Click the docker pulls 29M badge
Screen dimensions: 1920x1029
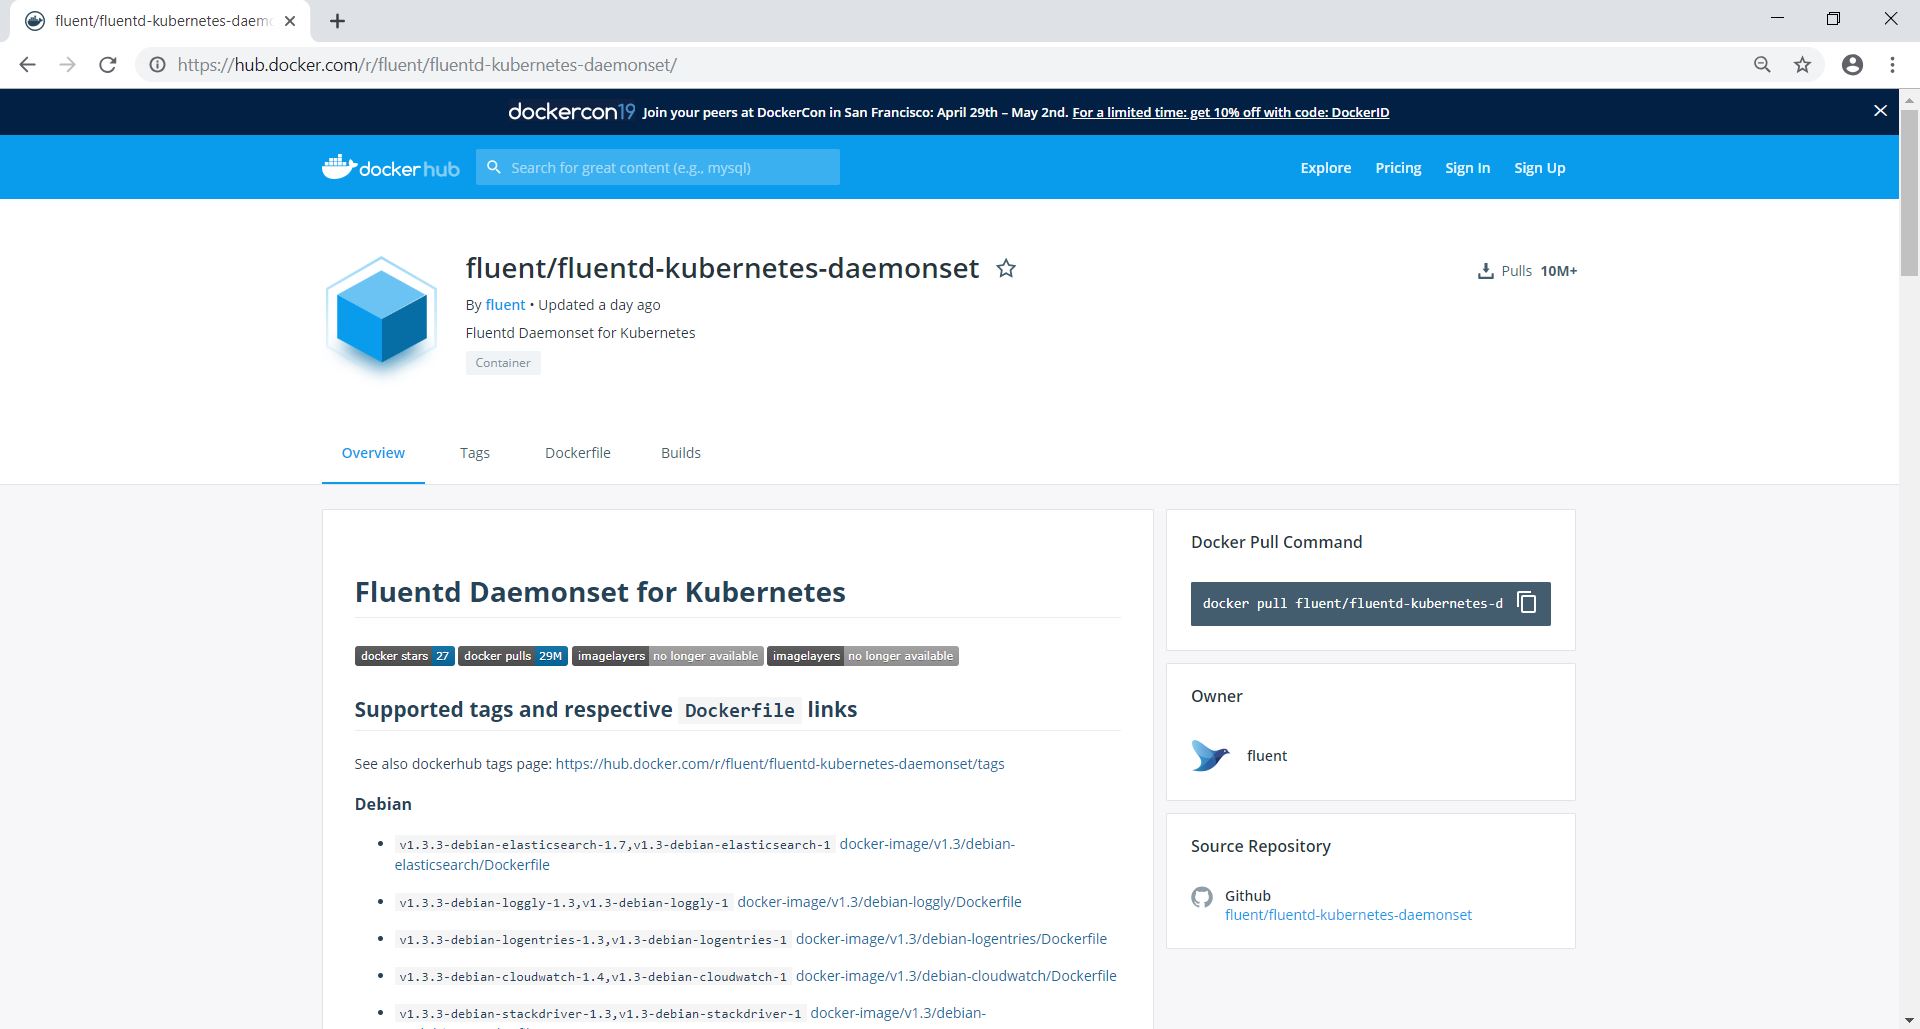click(513, 656)
